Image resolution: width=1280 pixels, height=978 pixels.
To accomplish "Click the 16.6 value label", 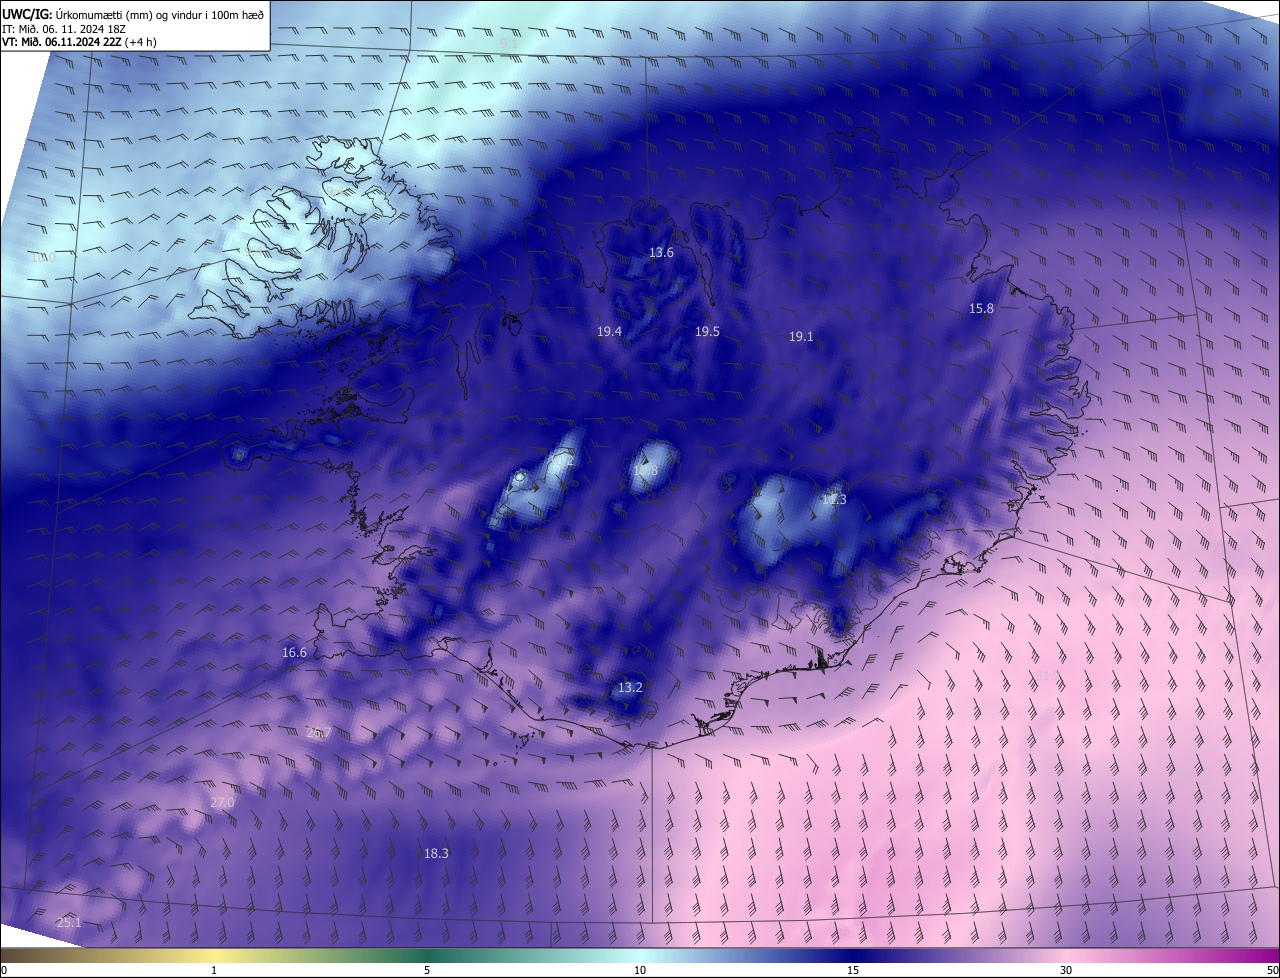I will tap(294, 652).
